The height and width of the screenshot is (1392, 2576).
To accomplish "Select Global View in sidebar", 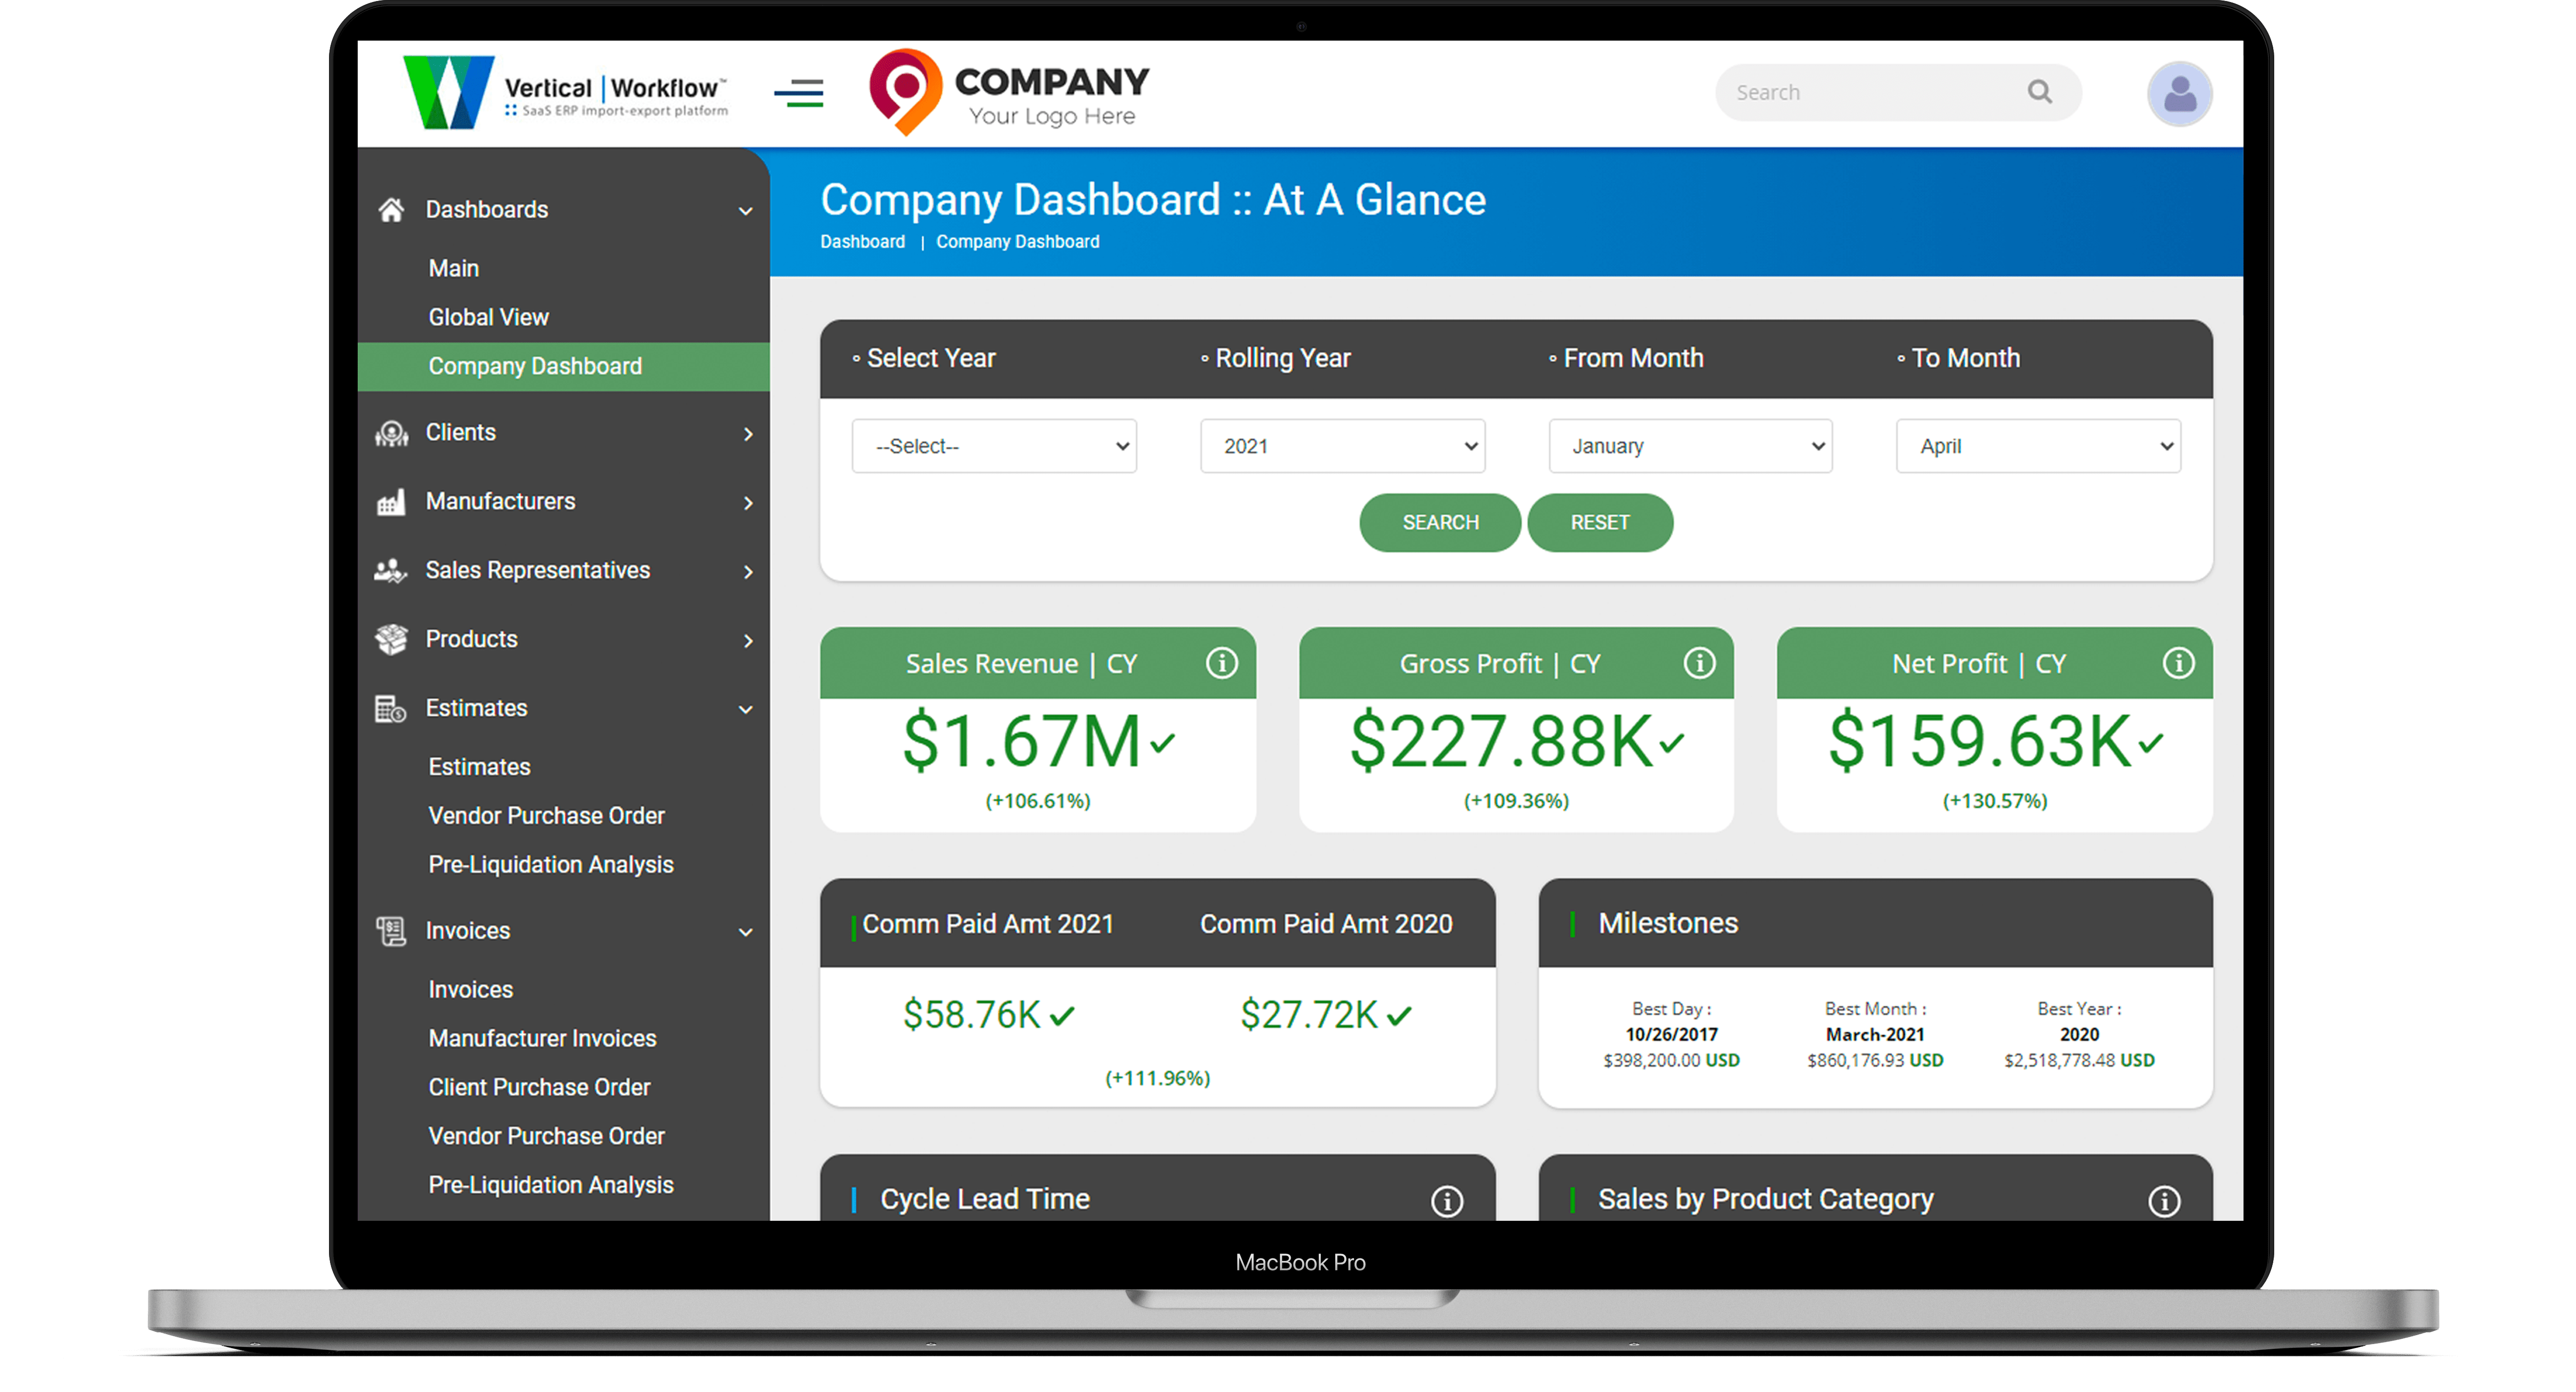I will [x=488, y=317].
